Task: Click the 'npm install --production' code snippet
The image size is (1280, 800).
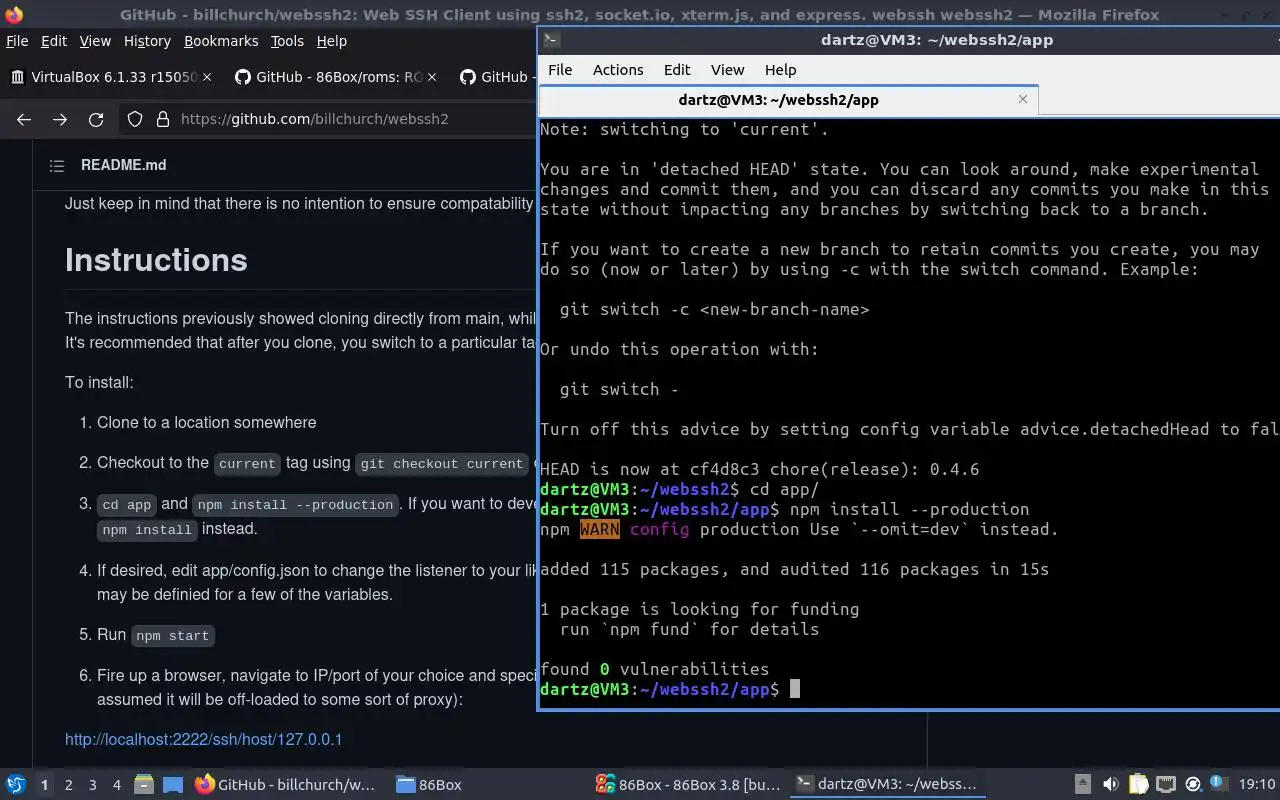Action: pyautogui.click(x=295, y=505)
